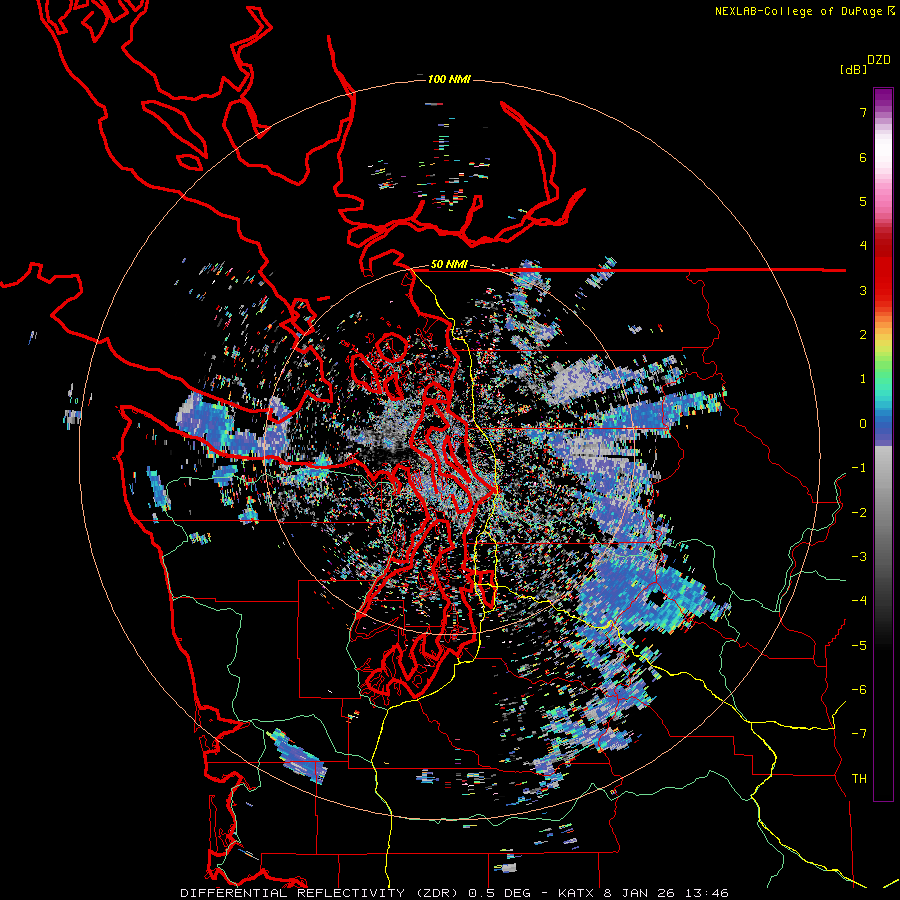Click the DIFFERENTIAL REFLECTIVITY (ZDR) title text
900x900 pixels.
point(319,893)
